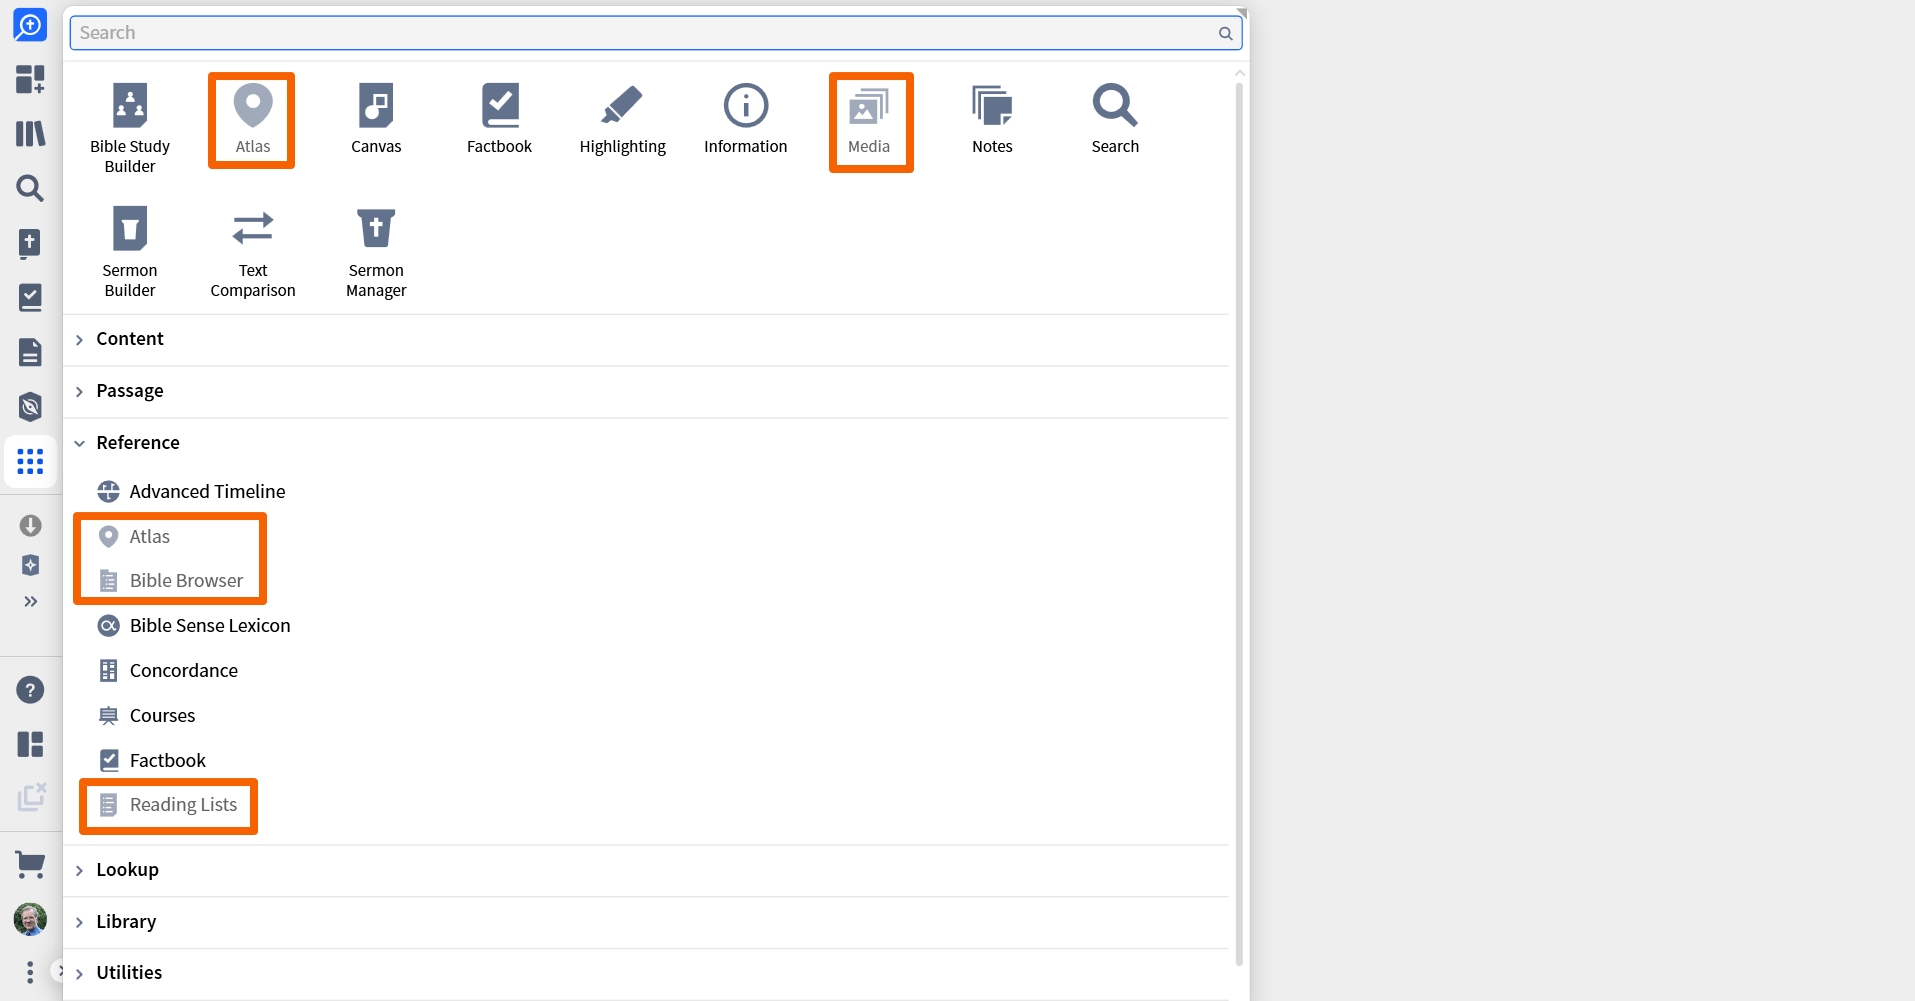Open the Layouts sidebar icon
The width and height of the screenshot is (1915, 1001).
point(30,744)
